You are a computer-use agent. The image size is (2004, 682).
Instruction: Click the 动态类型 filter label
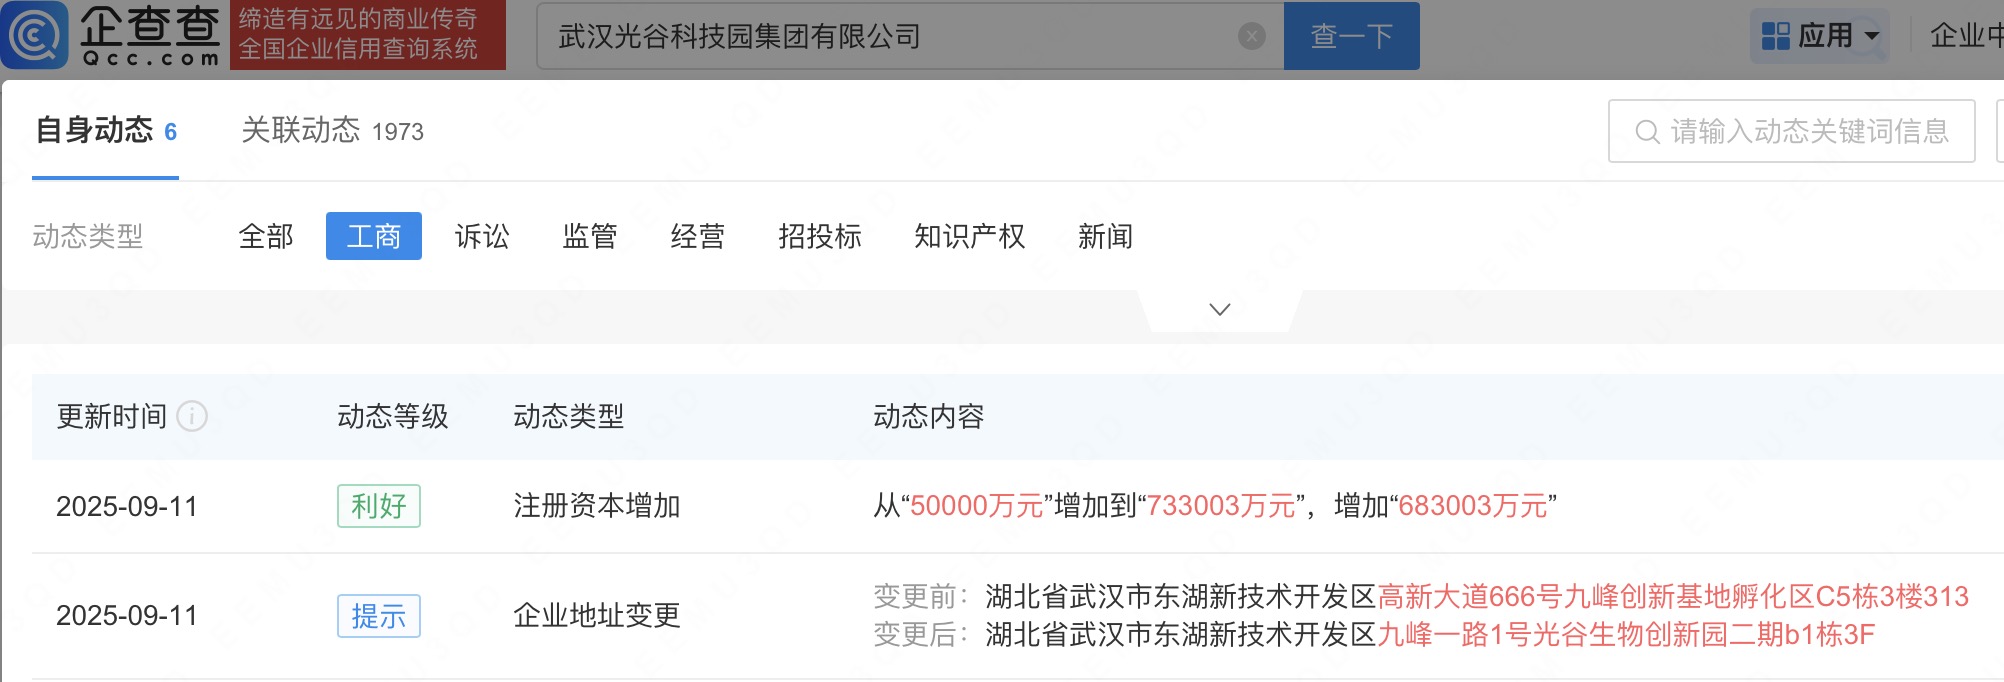(x=88, y=236)
